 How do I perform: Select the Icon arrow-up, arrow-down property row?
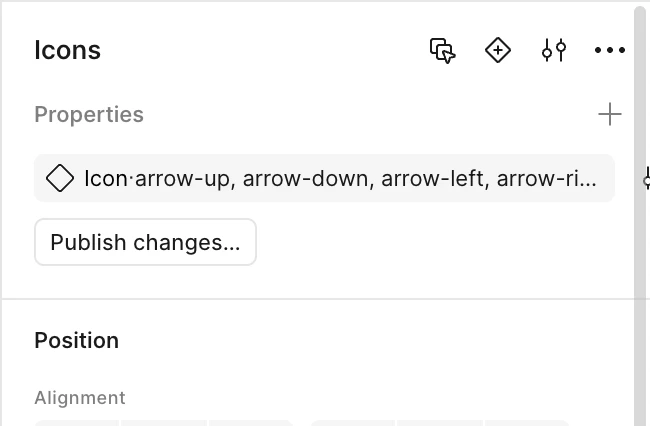(x=324, y=178)
